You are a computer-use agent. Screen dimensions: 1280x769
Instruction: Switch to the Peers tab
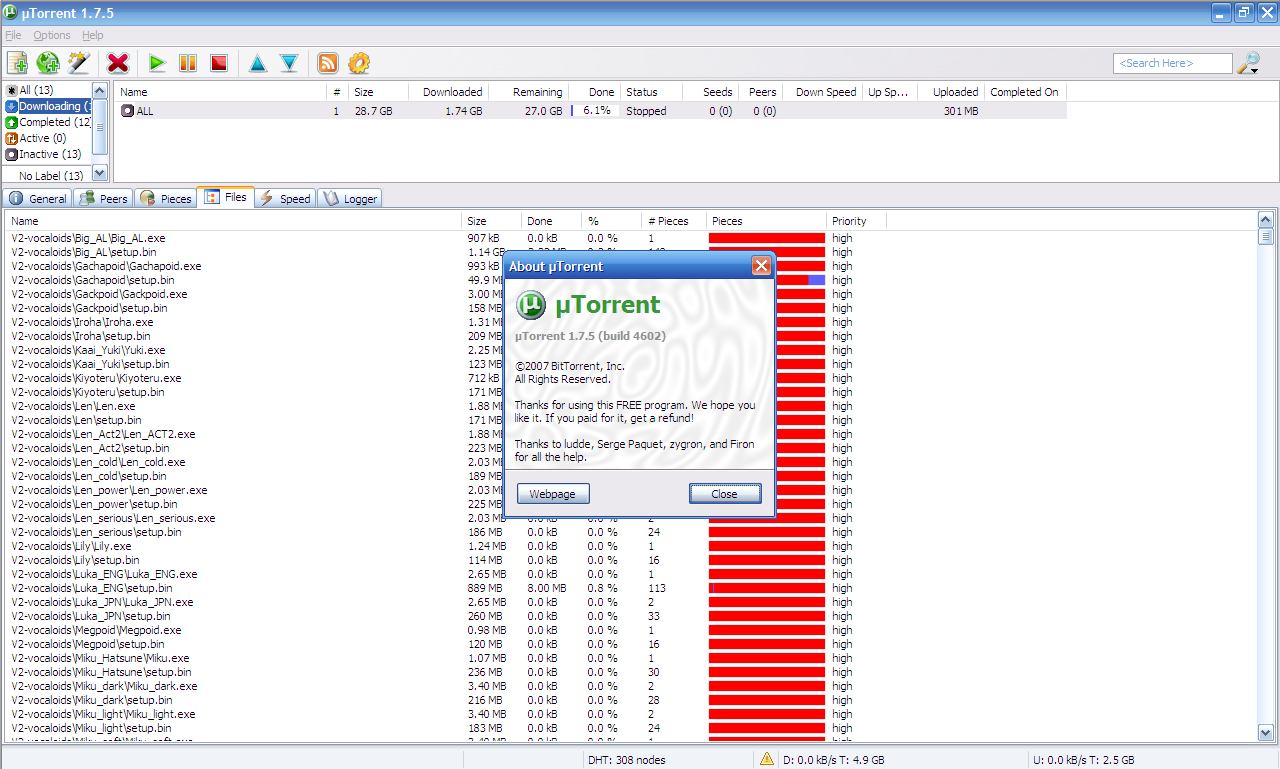pos(104,198)
